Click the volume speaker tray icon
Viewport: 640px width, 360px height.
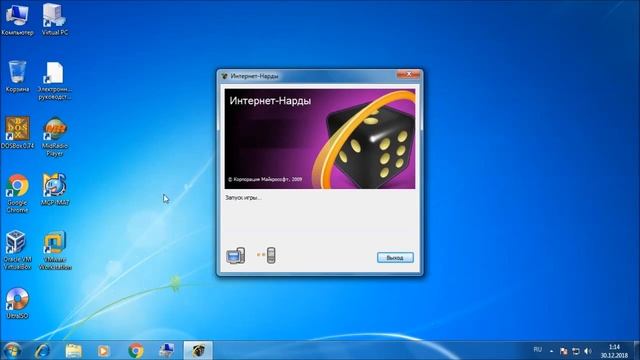point(588,351)
